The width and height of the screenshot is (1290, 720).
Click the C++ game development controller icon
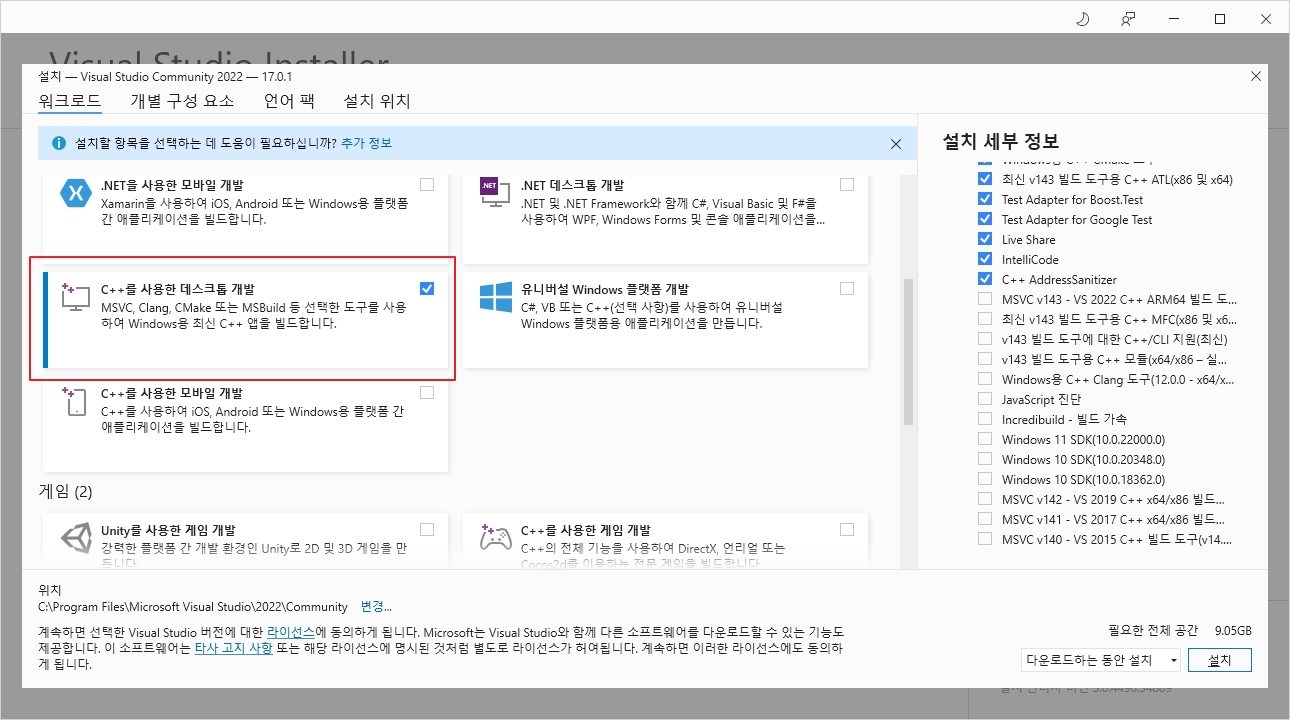496,537
